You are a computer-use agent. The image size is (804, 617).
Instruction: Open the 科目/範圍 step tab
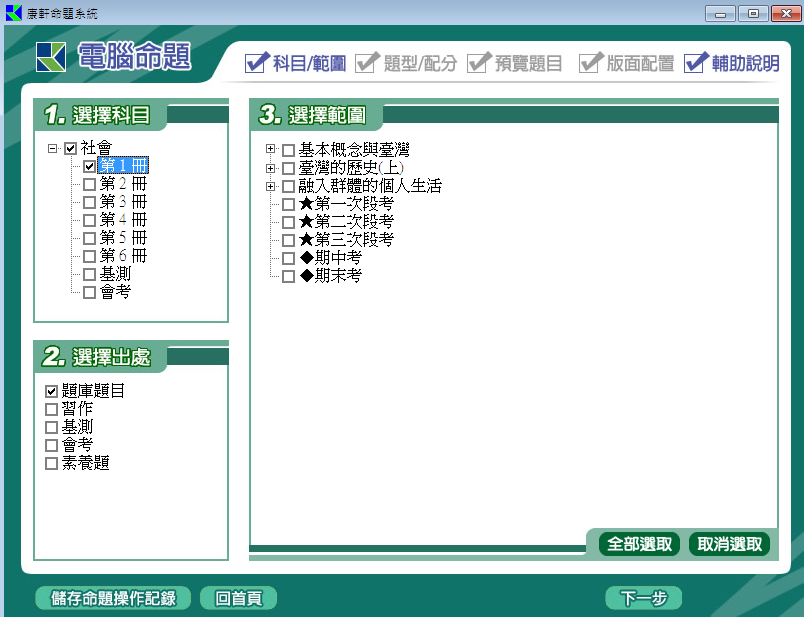pos(295,63)
